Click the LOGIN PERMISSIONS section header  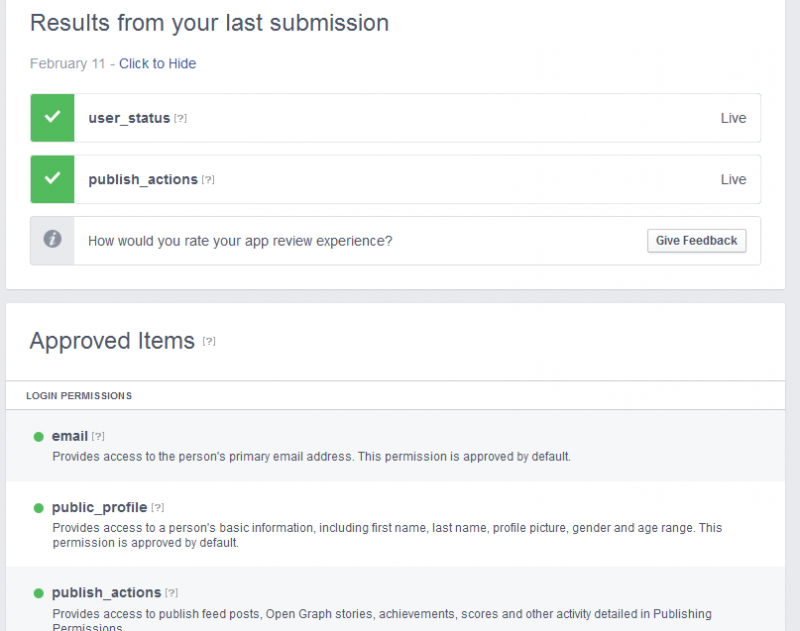[x=79, y=396]
